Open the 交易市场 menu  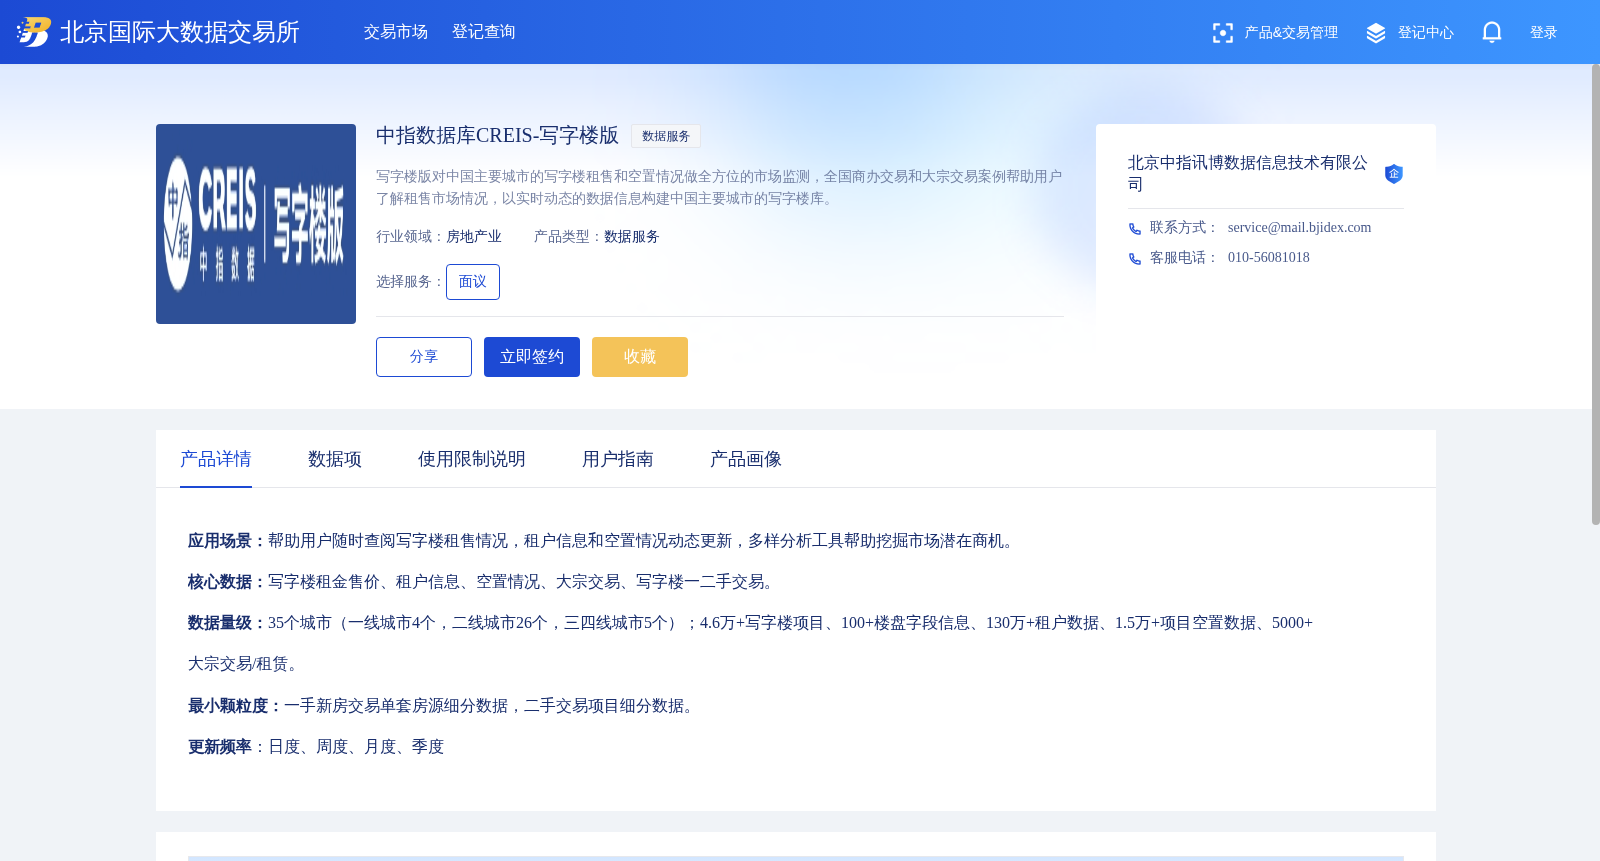pos(396,32)
